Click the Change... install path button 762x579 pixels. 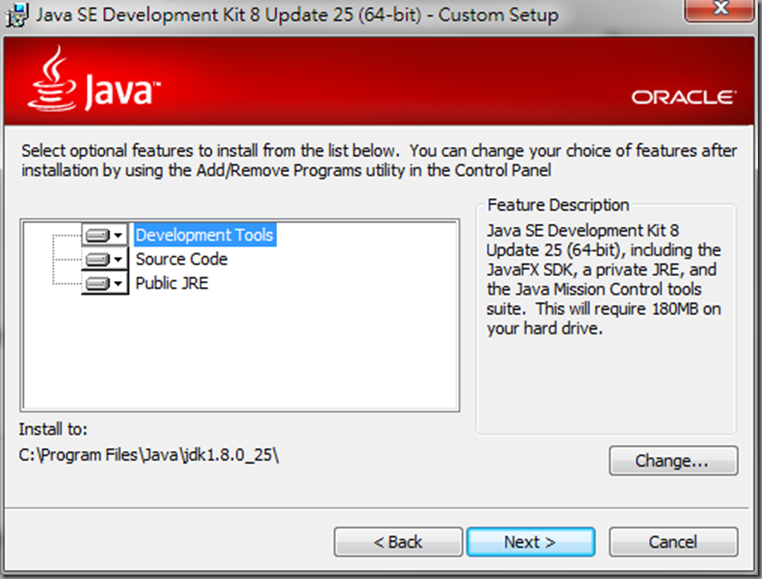pos(673,460)
